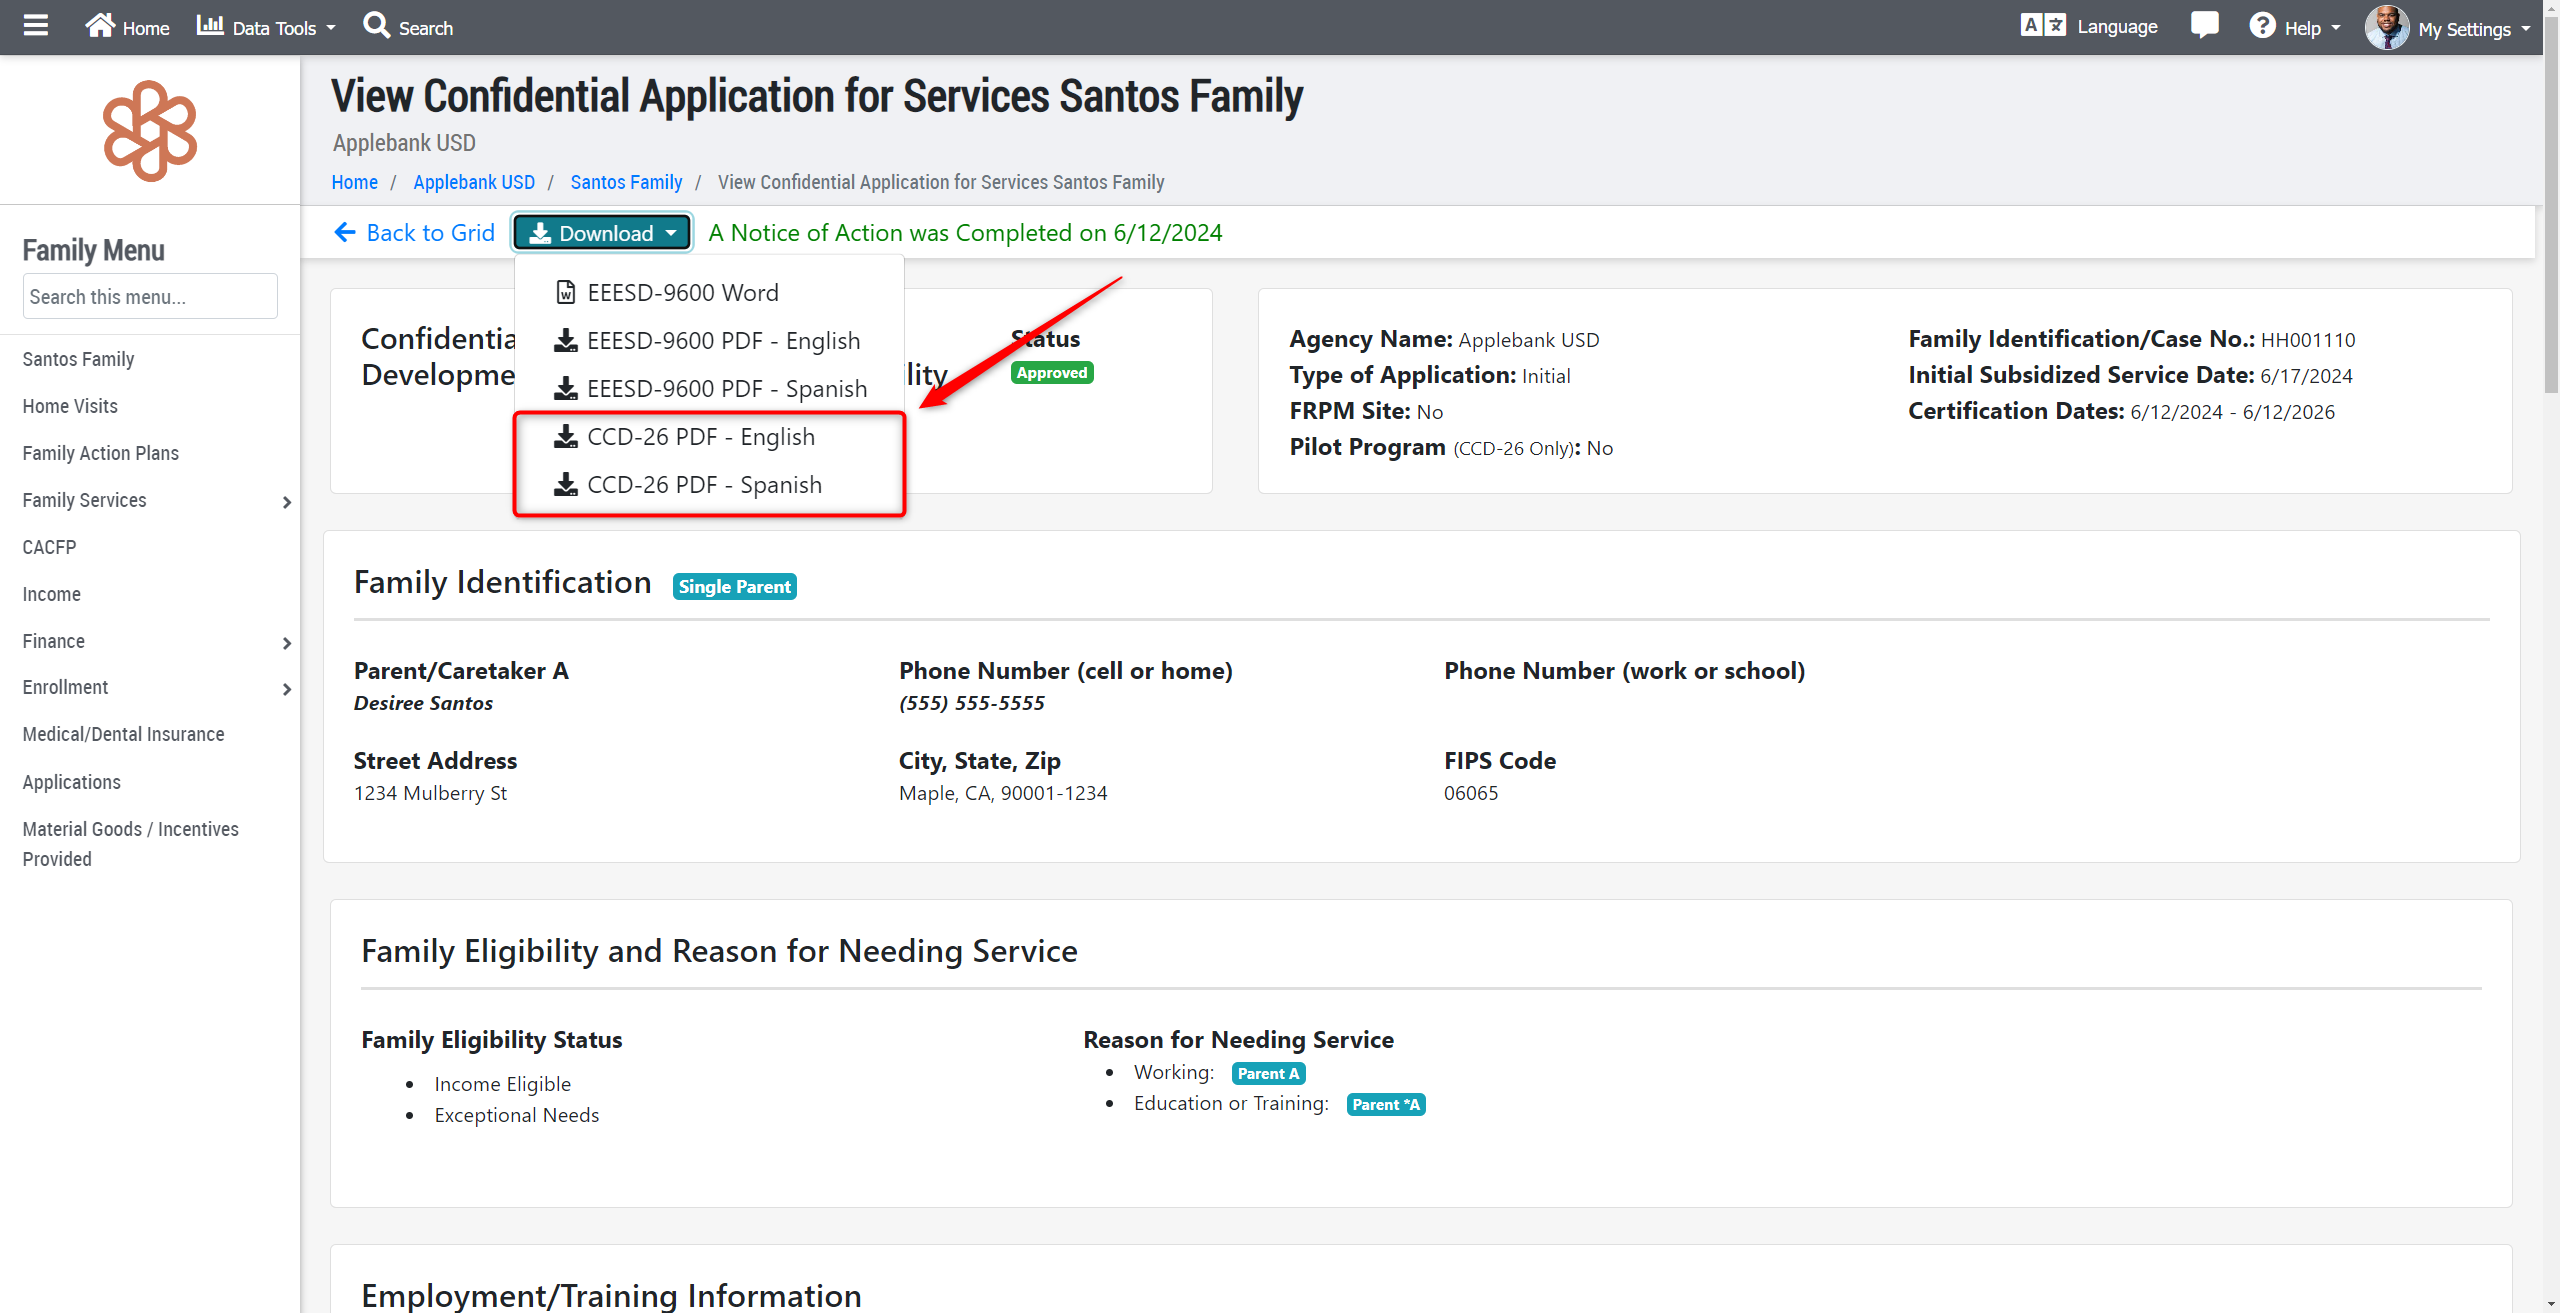Click the flower logo in sidebar
This screenshot has height=1313, width=2560.
150,131
